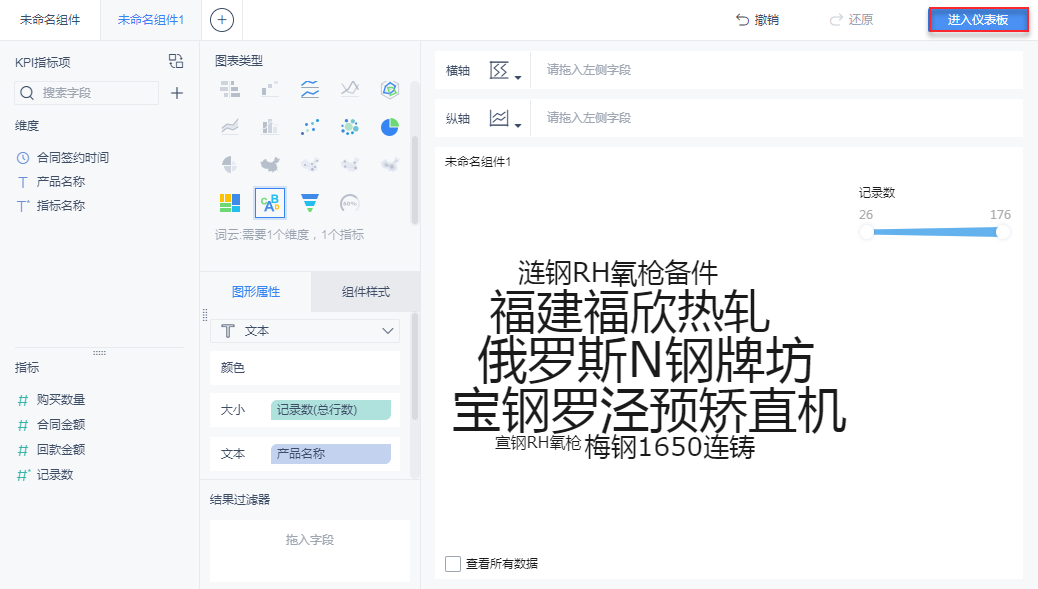Select the range line chart icon
This screenshot has width=1038, height=589.
coord(350,89)
